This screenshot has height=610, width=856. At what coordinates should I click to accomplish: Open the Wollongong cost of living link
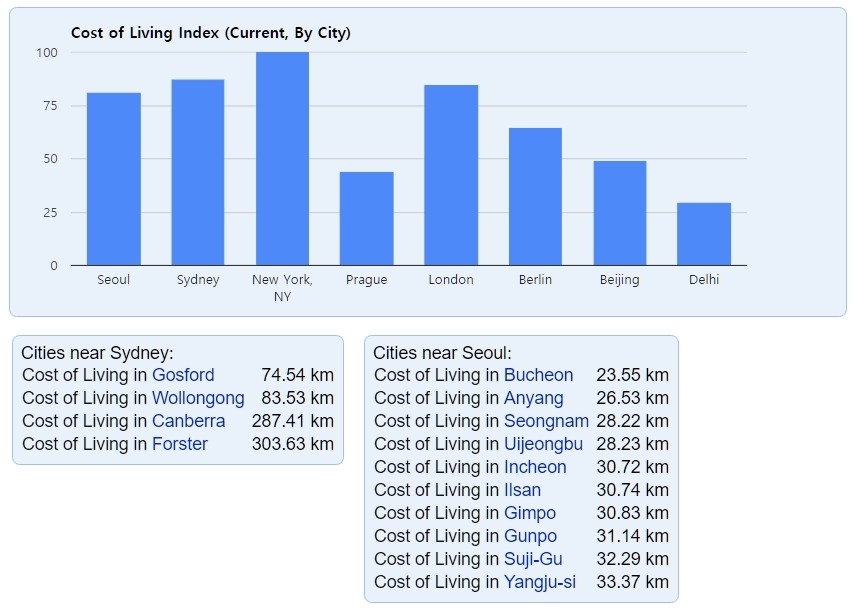pyautogui.click(x=198, y=398)
